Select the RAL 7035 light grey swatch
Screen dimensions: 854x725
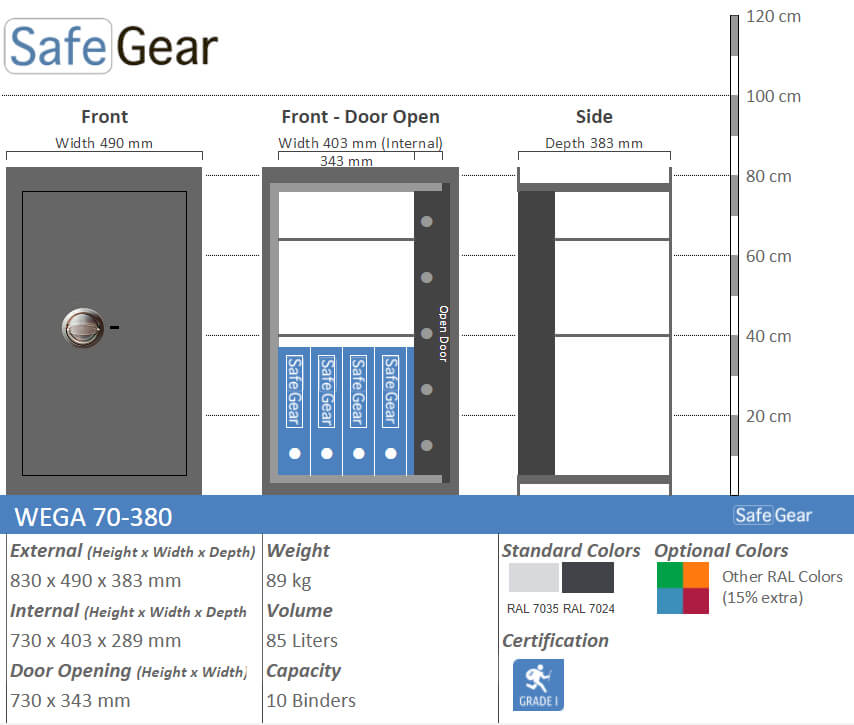533,577
